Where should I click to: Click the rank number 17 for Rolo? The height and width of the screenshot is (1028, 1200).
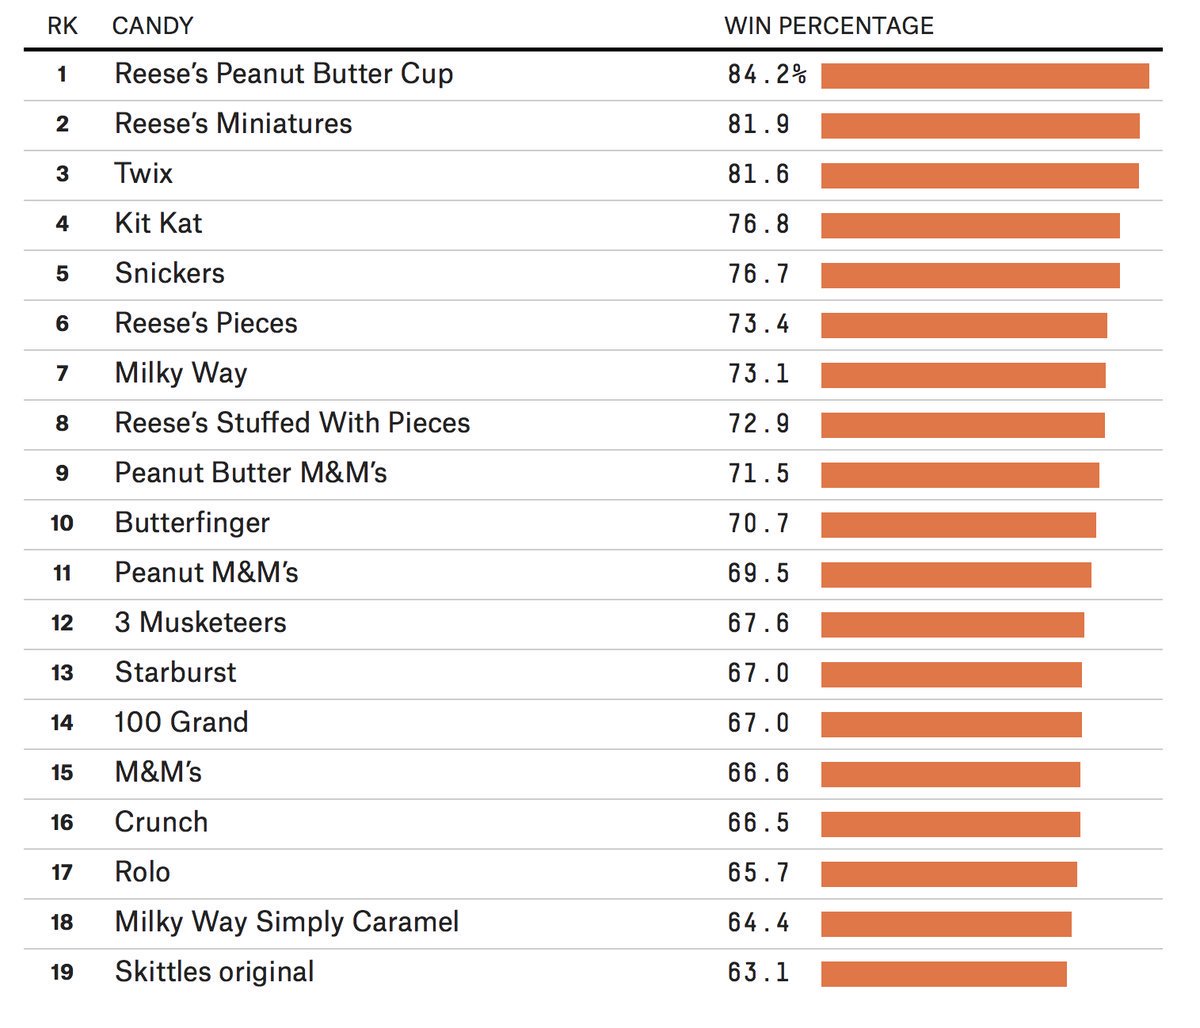coord(62,873)
